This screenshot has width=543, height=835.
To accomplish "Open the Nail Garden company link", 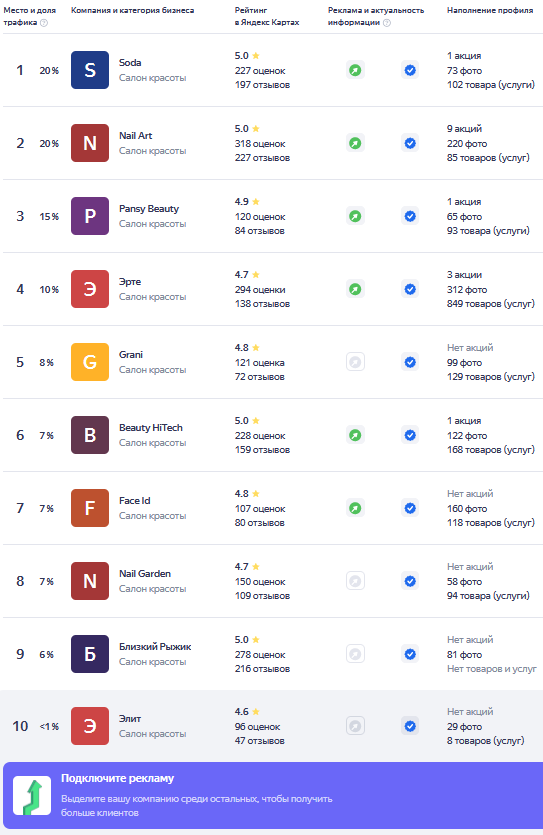I will point(145,574).
